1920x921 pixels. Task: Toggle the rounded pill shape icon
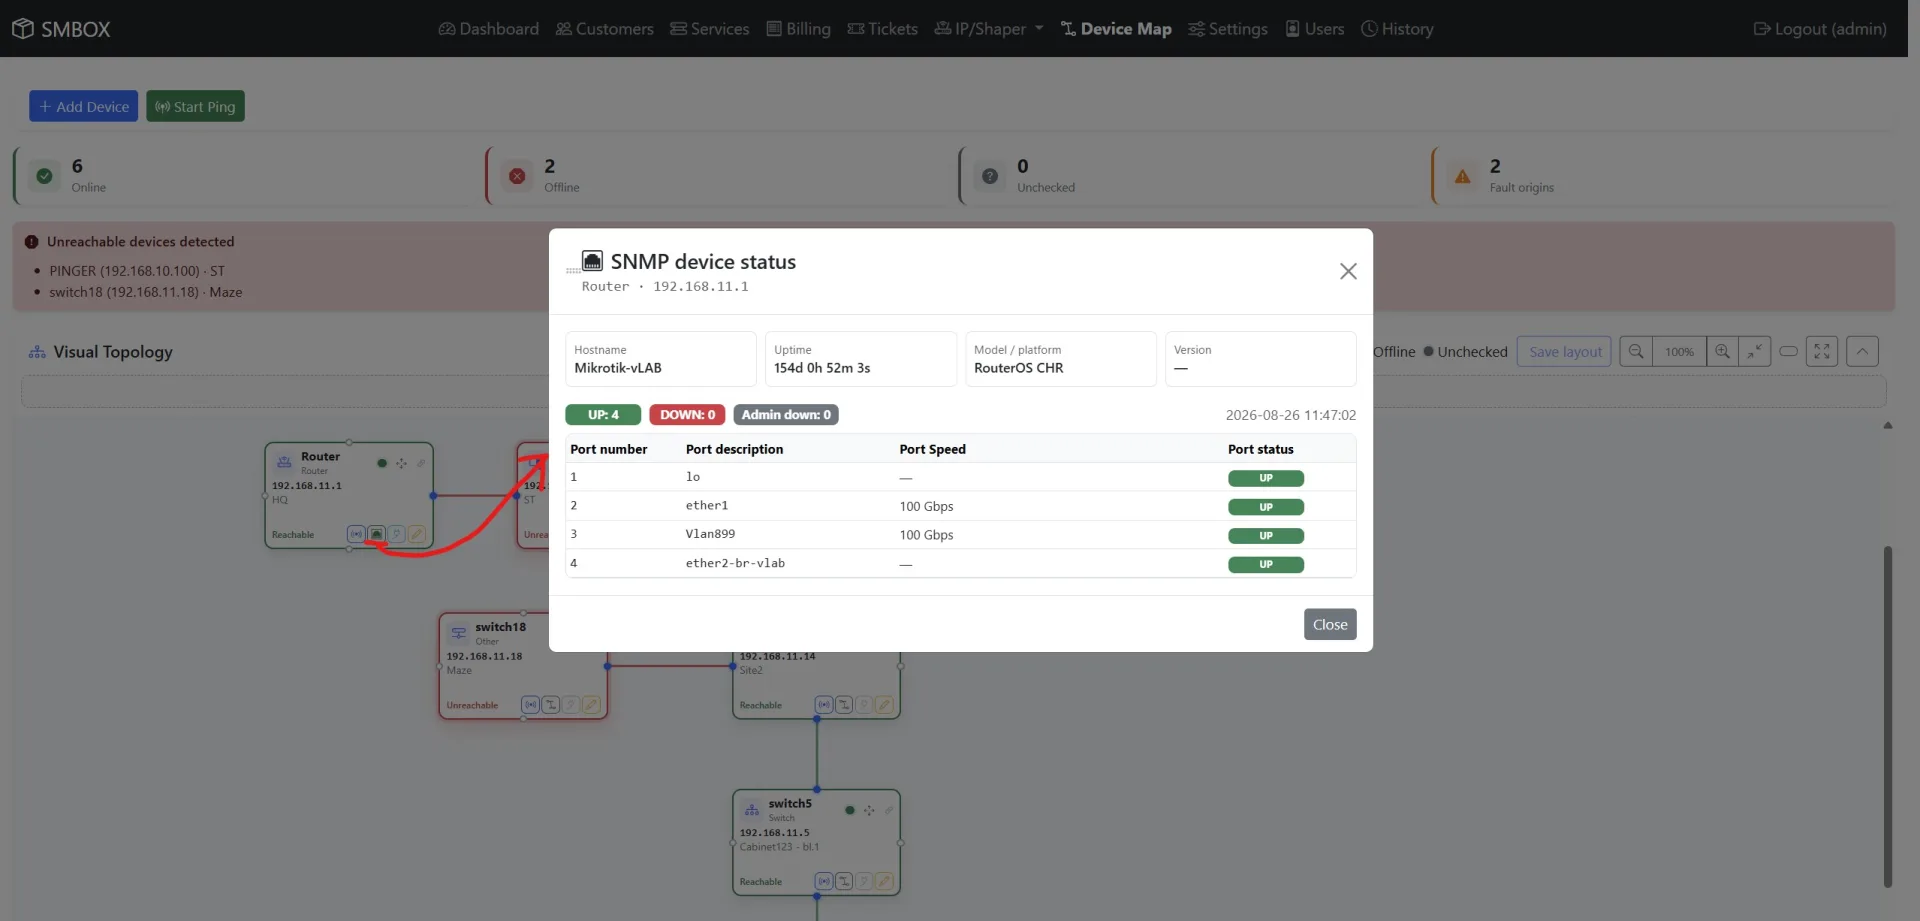pos(1789,351)
